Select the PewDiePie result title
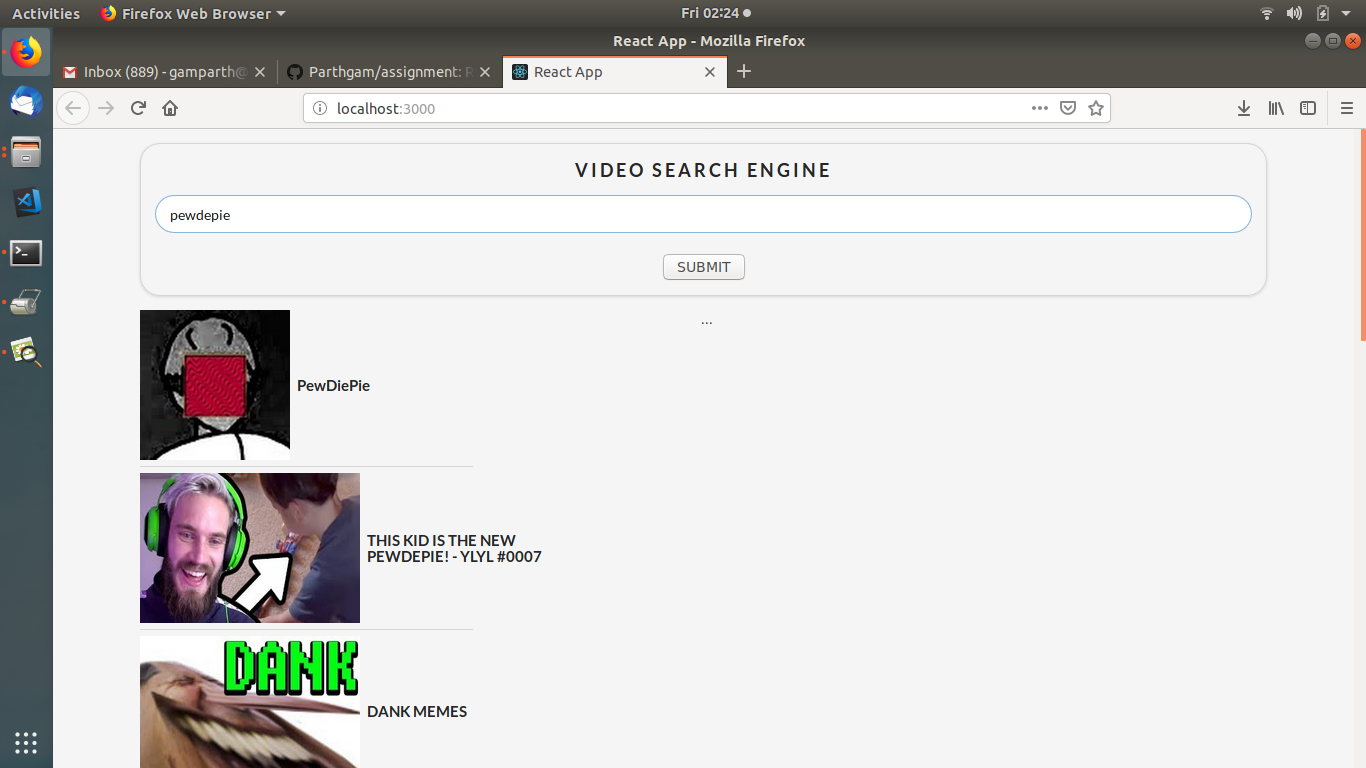Screen dimensions: 1366x768 [x=333, y=386]
